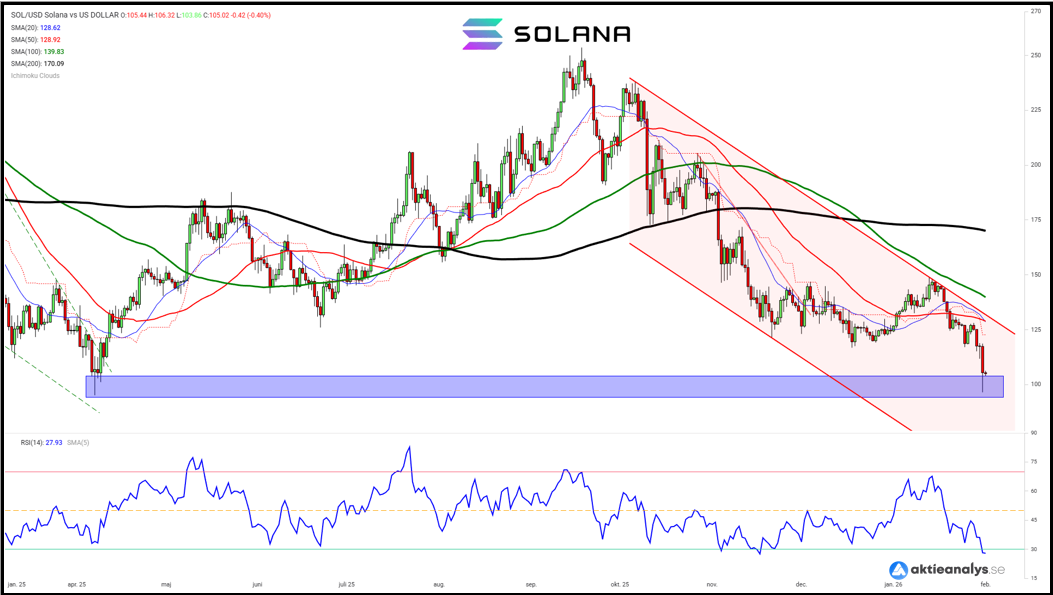The width and height of the screenshot is (1053, 595).
Task: Click the 45 RSI axis label
Action: pyautogui.click(x=1035, y=520)
